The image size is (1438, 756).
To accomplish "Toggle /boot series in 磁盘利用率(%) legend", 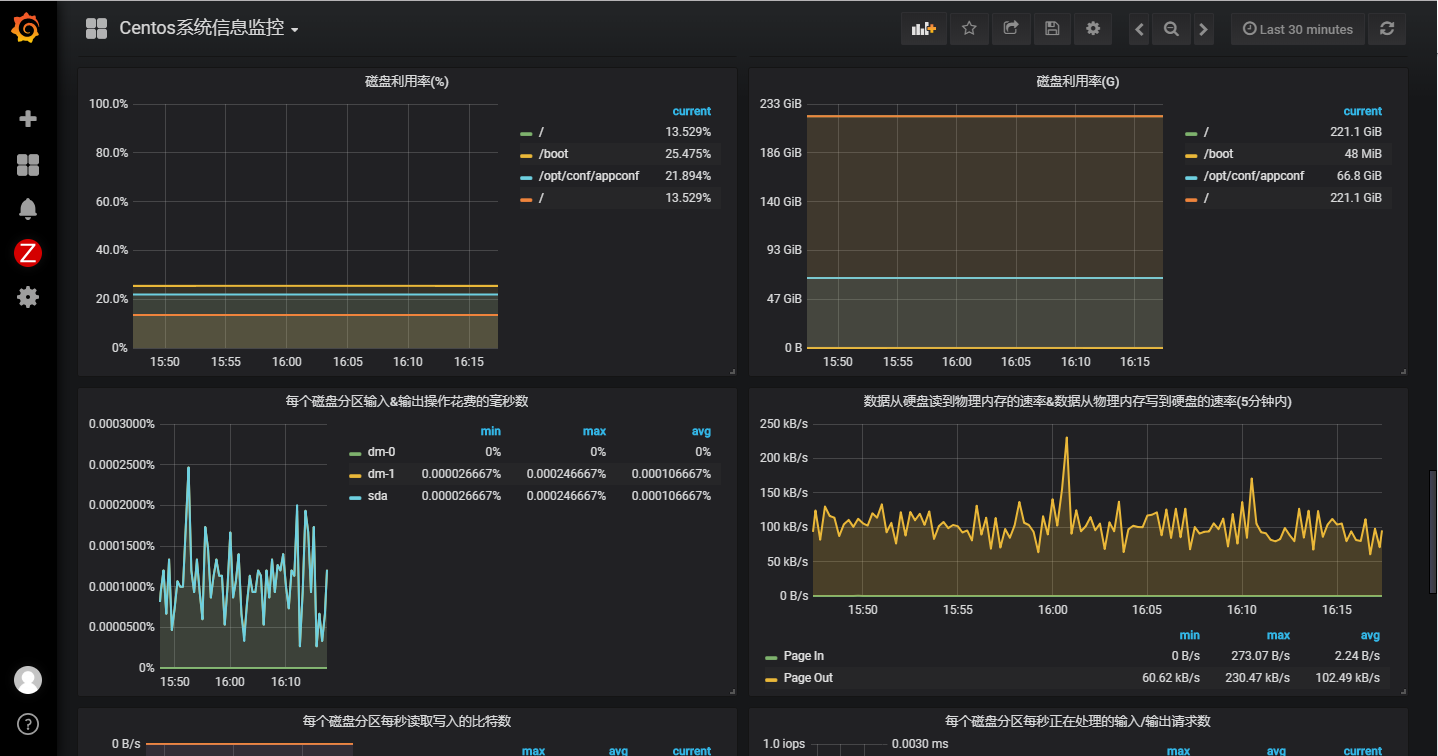I will pyautogui.click(x=553, y=154).
